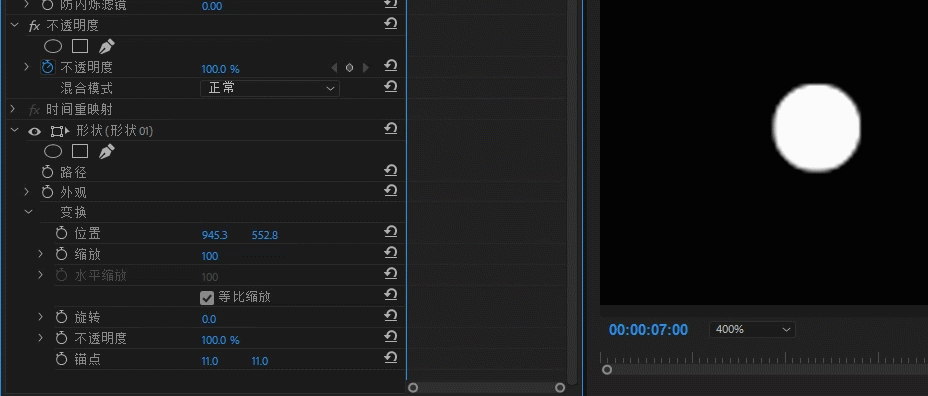Reset the 水平缩放 parameter
Viewport: 928px width, 396px height.
pos(391,274)
